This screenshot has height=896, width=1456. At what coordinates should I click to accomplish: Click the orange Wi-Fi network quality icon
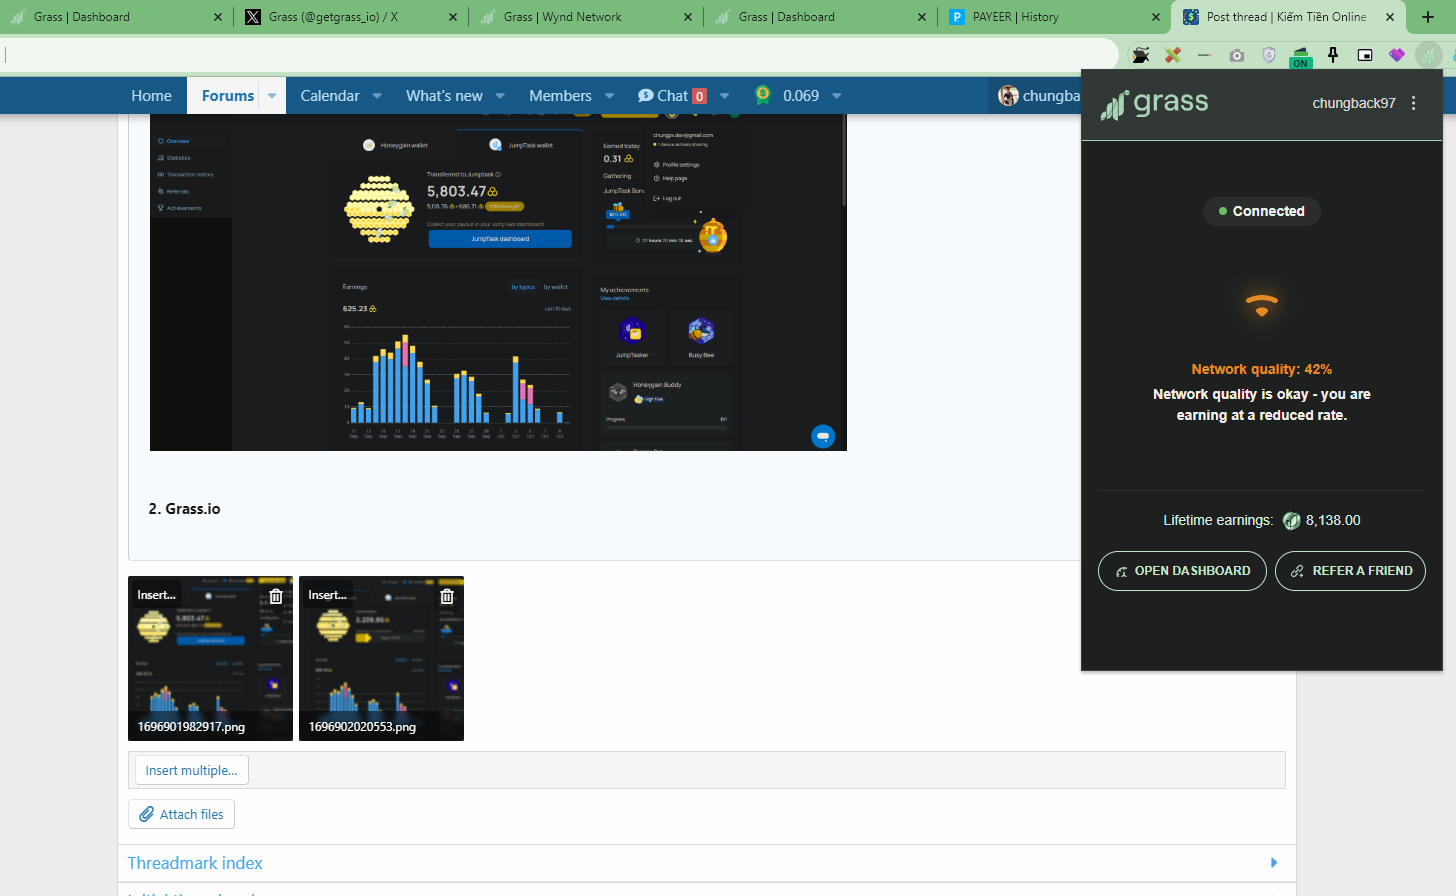pyautogui.click(x=1261, y=305)
